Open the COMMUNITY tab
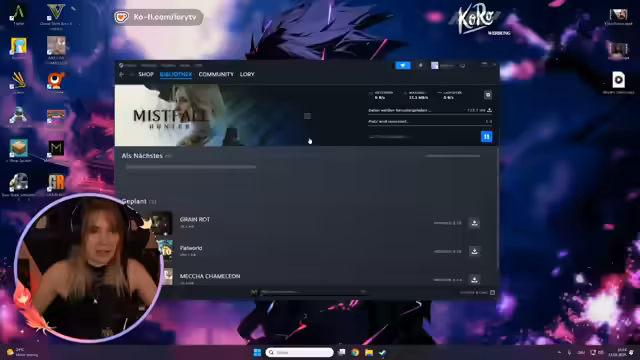 pyautogui.click(x=216, y=74)
